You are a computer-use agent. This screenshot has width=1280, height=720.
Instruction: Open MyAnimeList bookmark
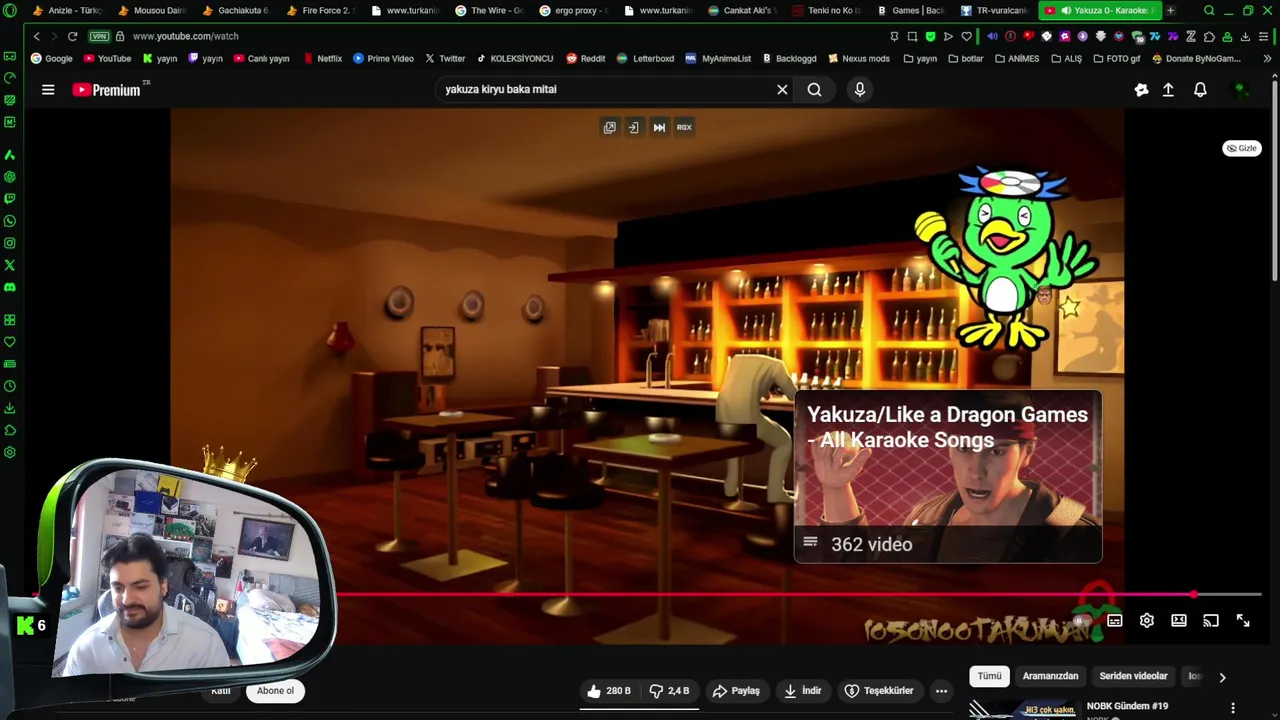coord(718,59)
